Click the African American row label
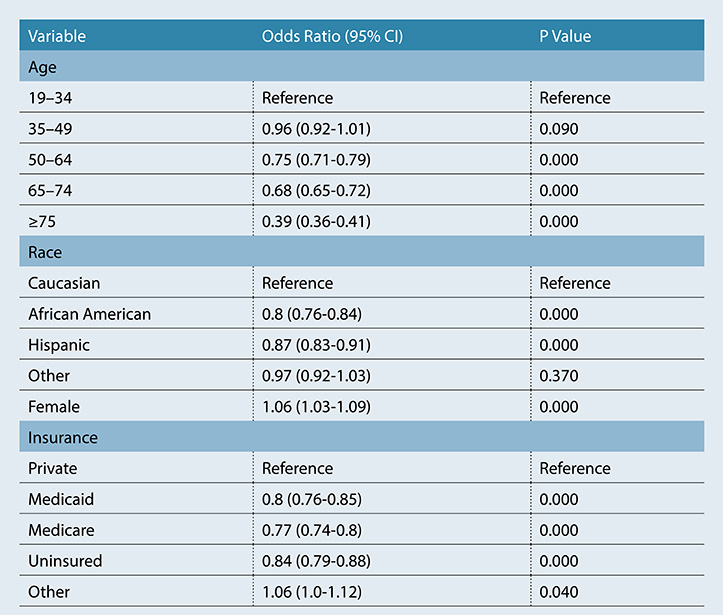Viewport: 723px width, 615px height. tap(90, 314)
